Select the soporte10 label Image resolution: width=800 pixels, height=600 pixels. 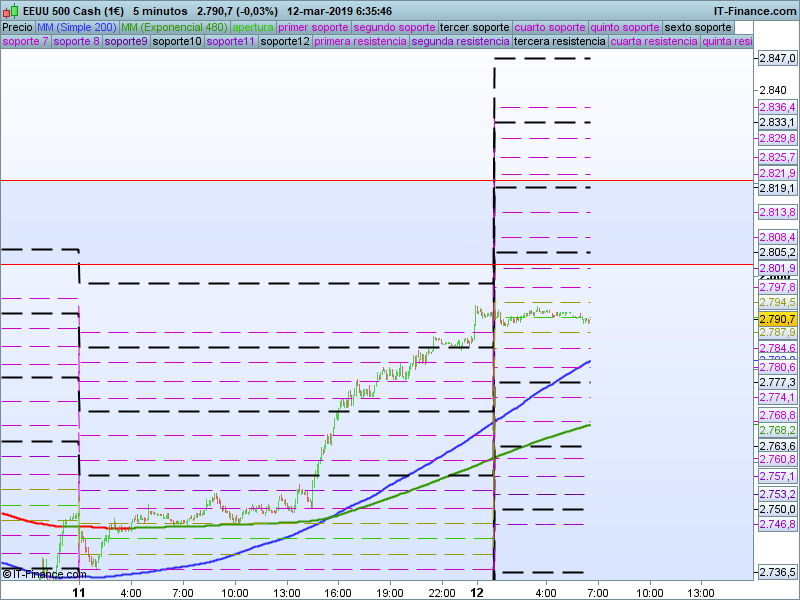(177, 42)
